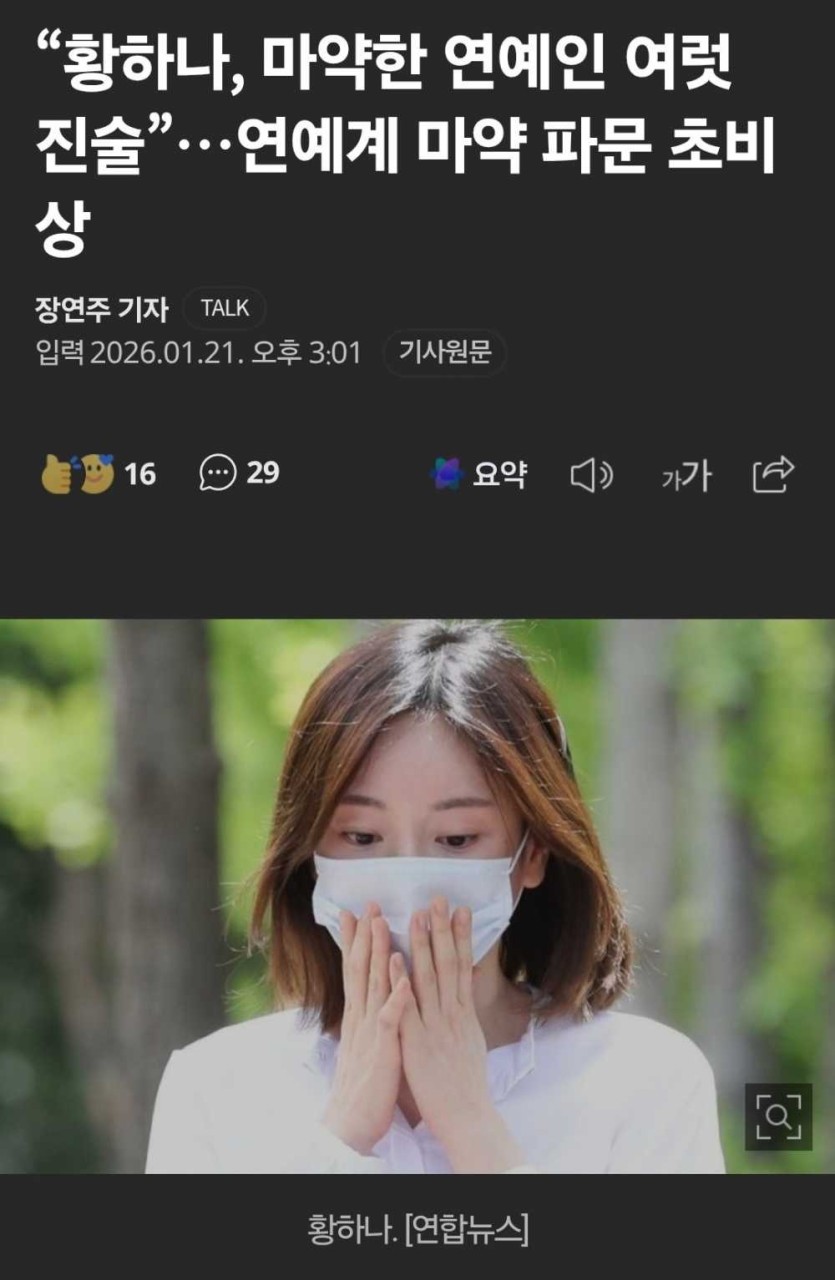This screenshot has height=1280, width=835.
Task: Tap the reaction count 16
Action: [140, 474]
